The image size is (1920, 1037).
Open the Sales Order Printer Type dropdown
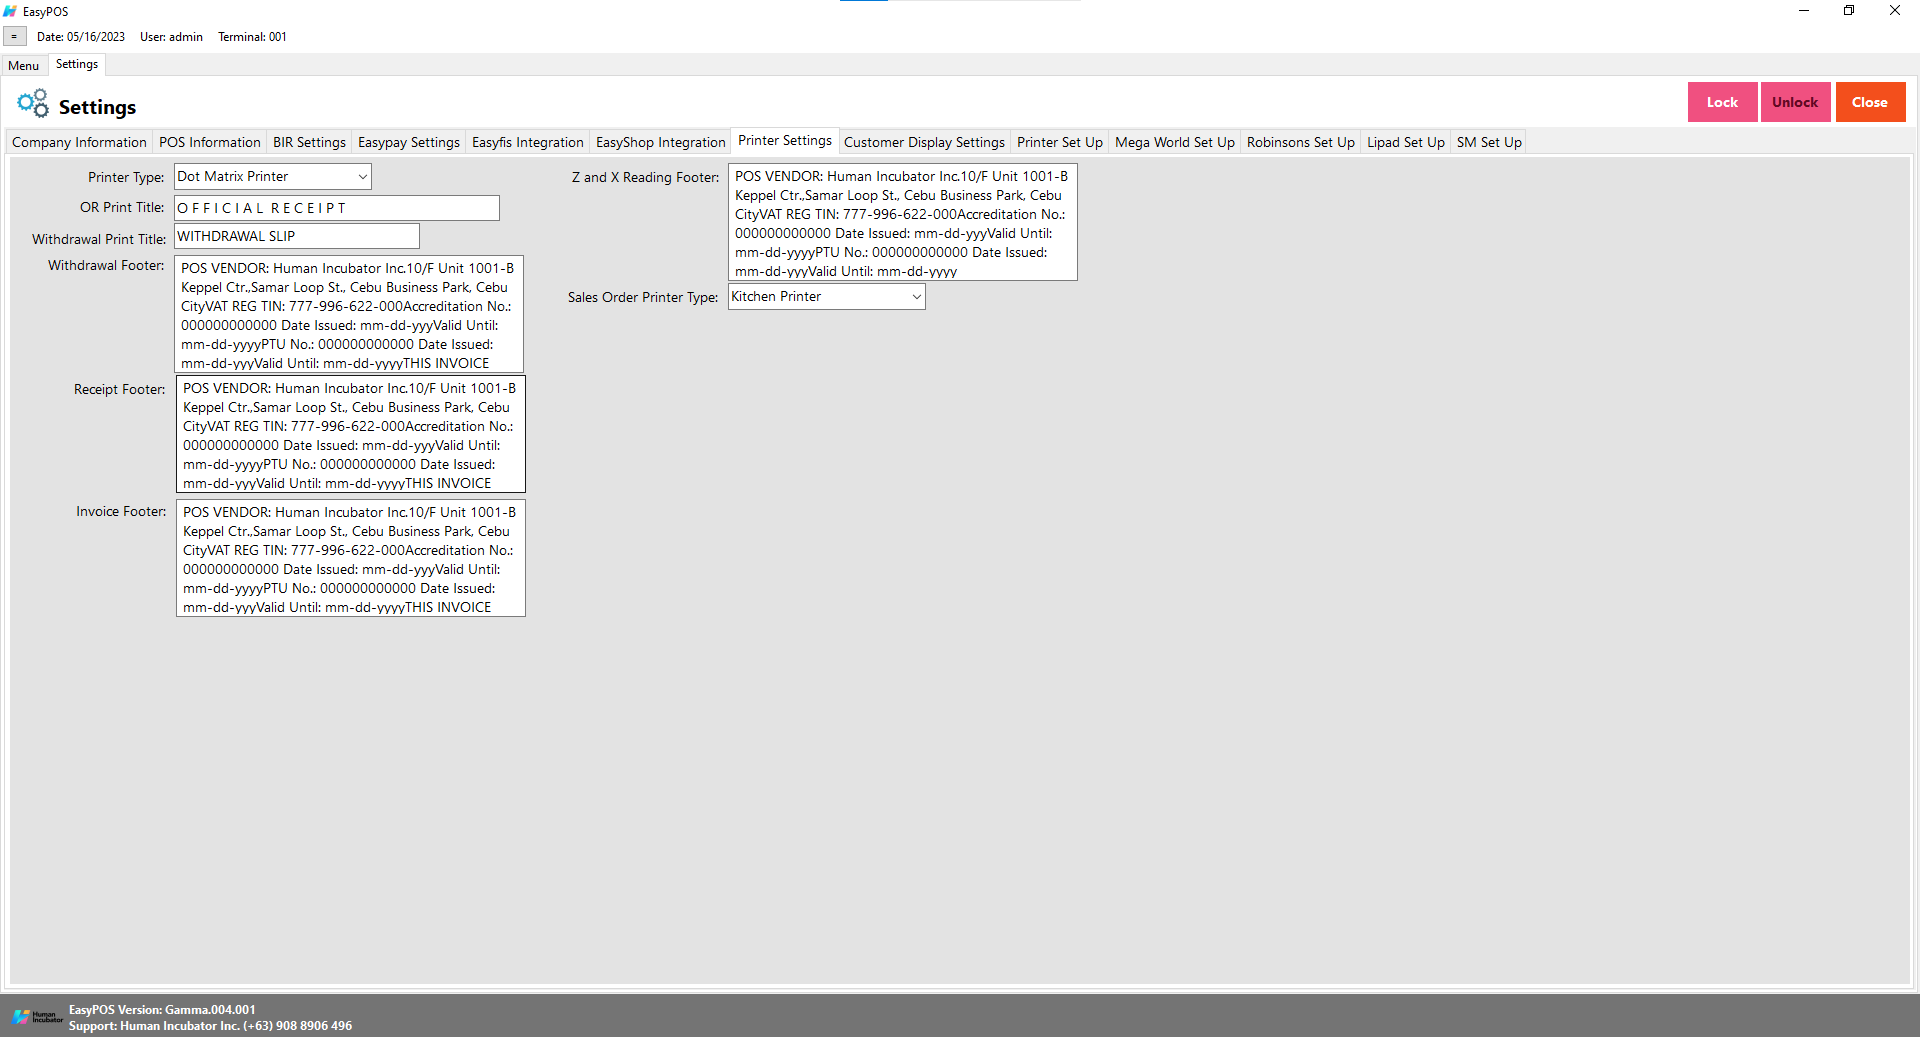pos(915,297)
